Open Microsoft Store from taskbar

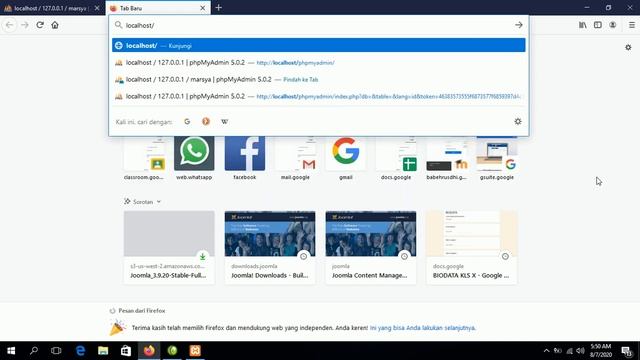126,351
